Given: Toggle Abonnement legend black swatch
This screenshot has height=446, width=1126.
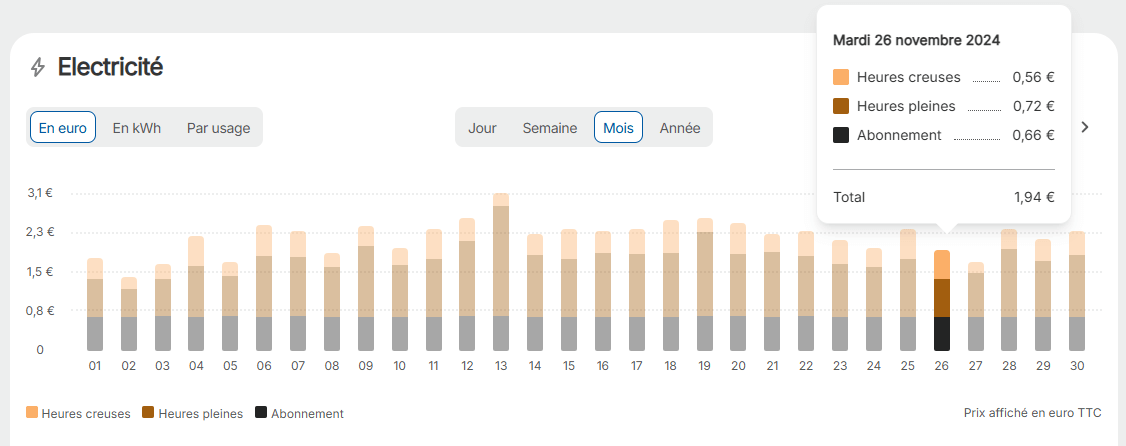Looking at the screenshot, I should click(x=261, y=412).
